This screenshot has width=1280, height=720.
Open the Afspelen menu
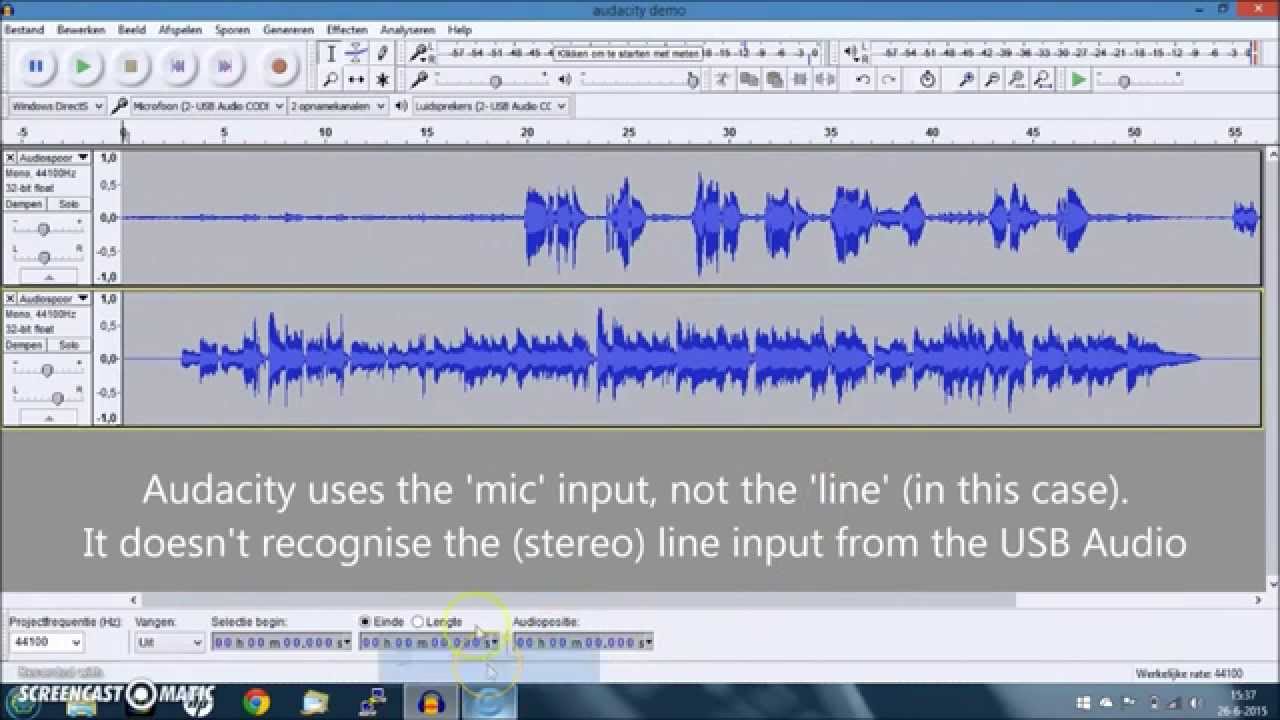[180, 30]
